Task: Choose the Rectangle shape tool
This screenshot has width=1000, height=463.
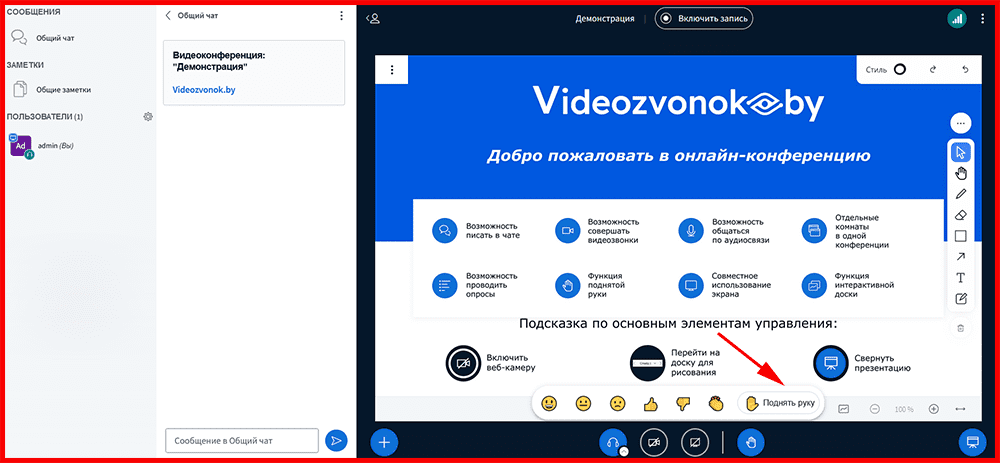Action: [960, 236]
